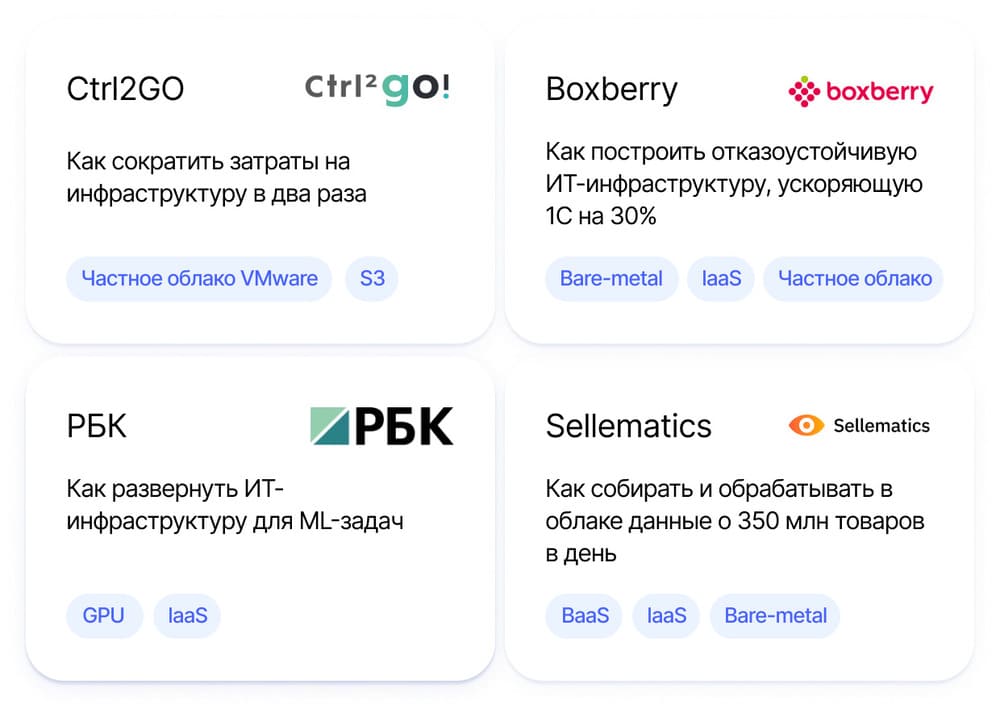Screen dimensions: 1000x713
Task: Choose the IaaS tag in Boxberry card
Action: (x=721, y=279)
